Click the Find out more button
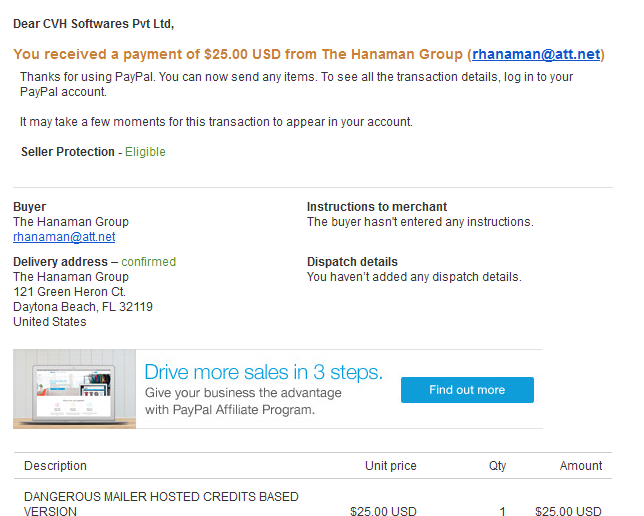Image resolution: width=644 pixels, height=516 pixels. 467,390
